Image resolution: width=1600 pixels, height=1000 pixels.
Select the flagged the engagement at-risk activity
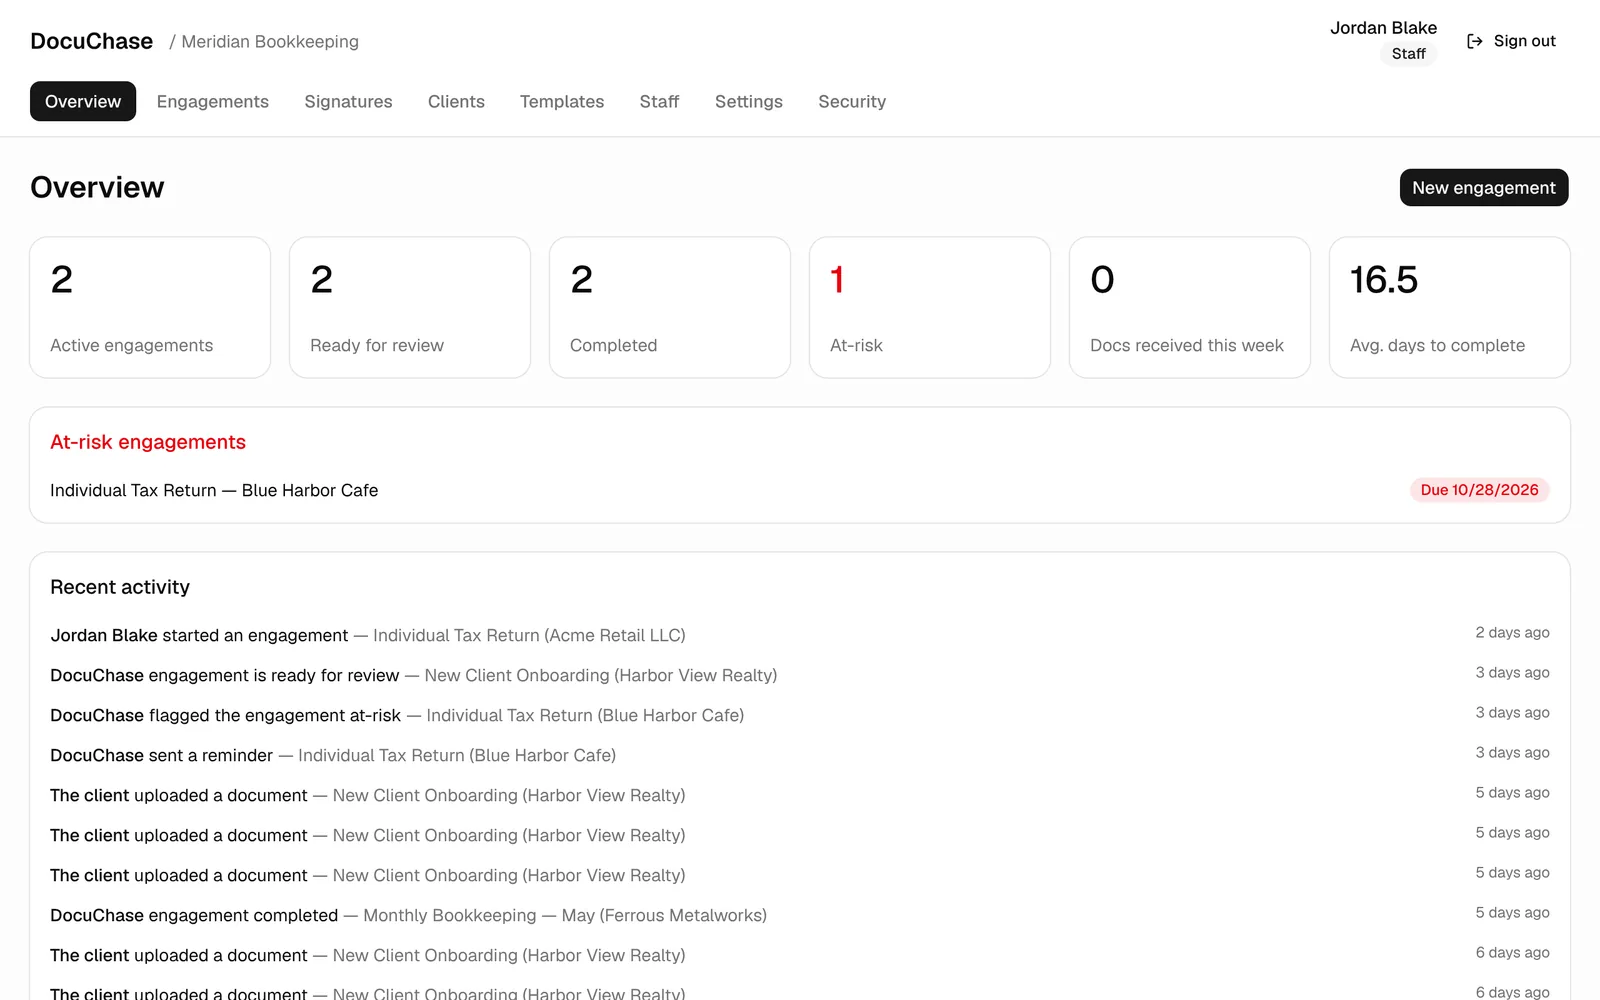[800, 715]
